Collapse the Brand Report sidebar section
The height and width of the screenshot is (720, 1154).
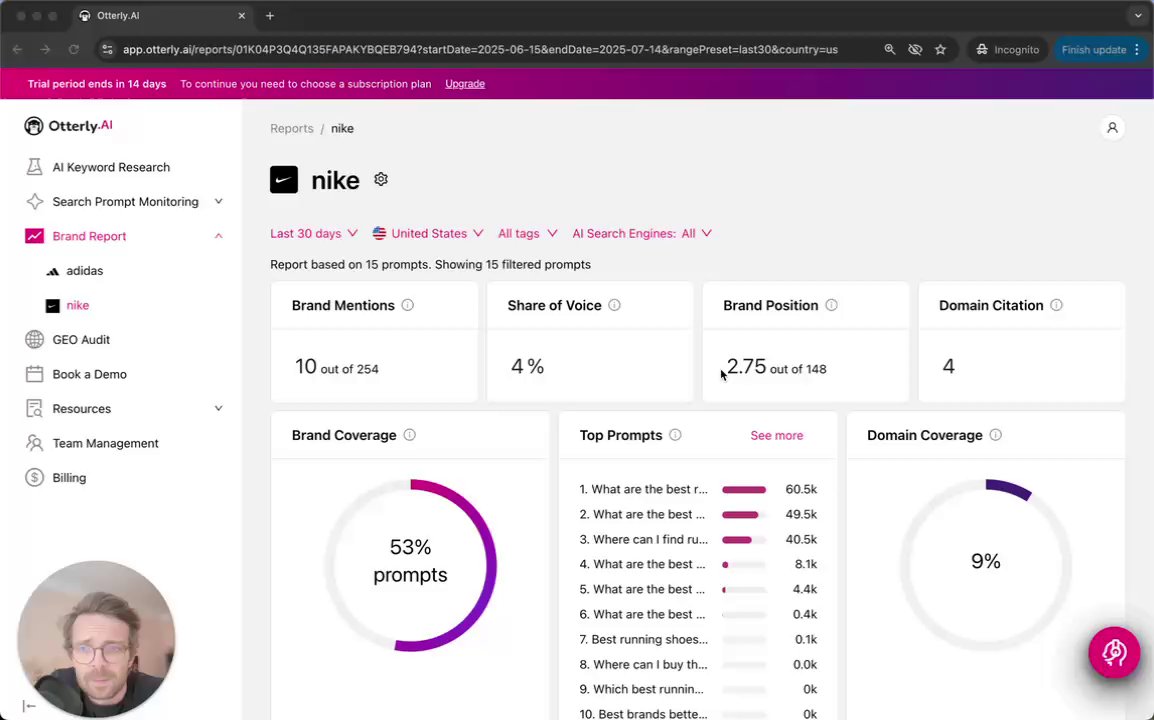click(218, 236)
